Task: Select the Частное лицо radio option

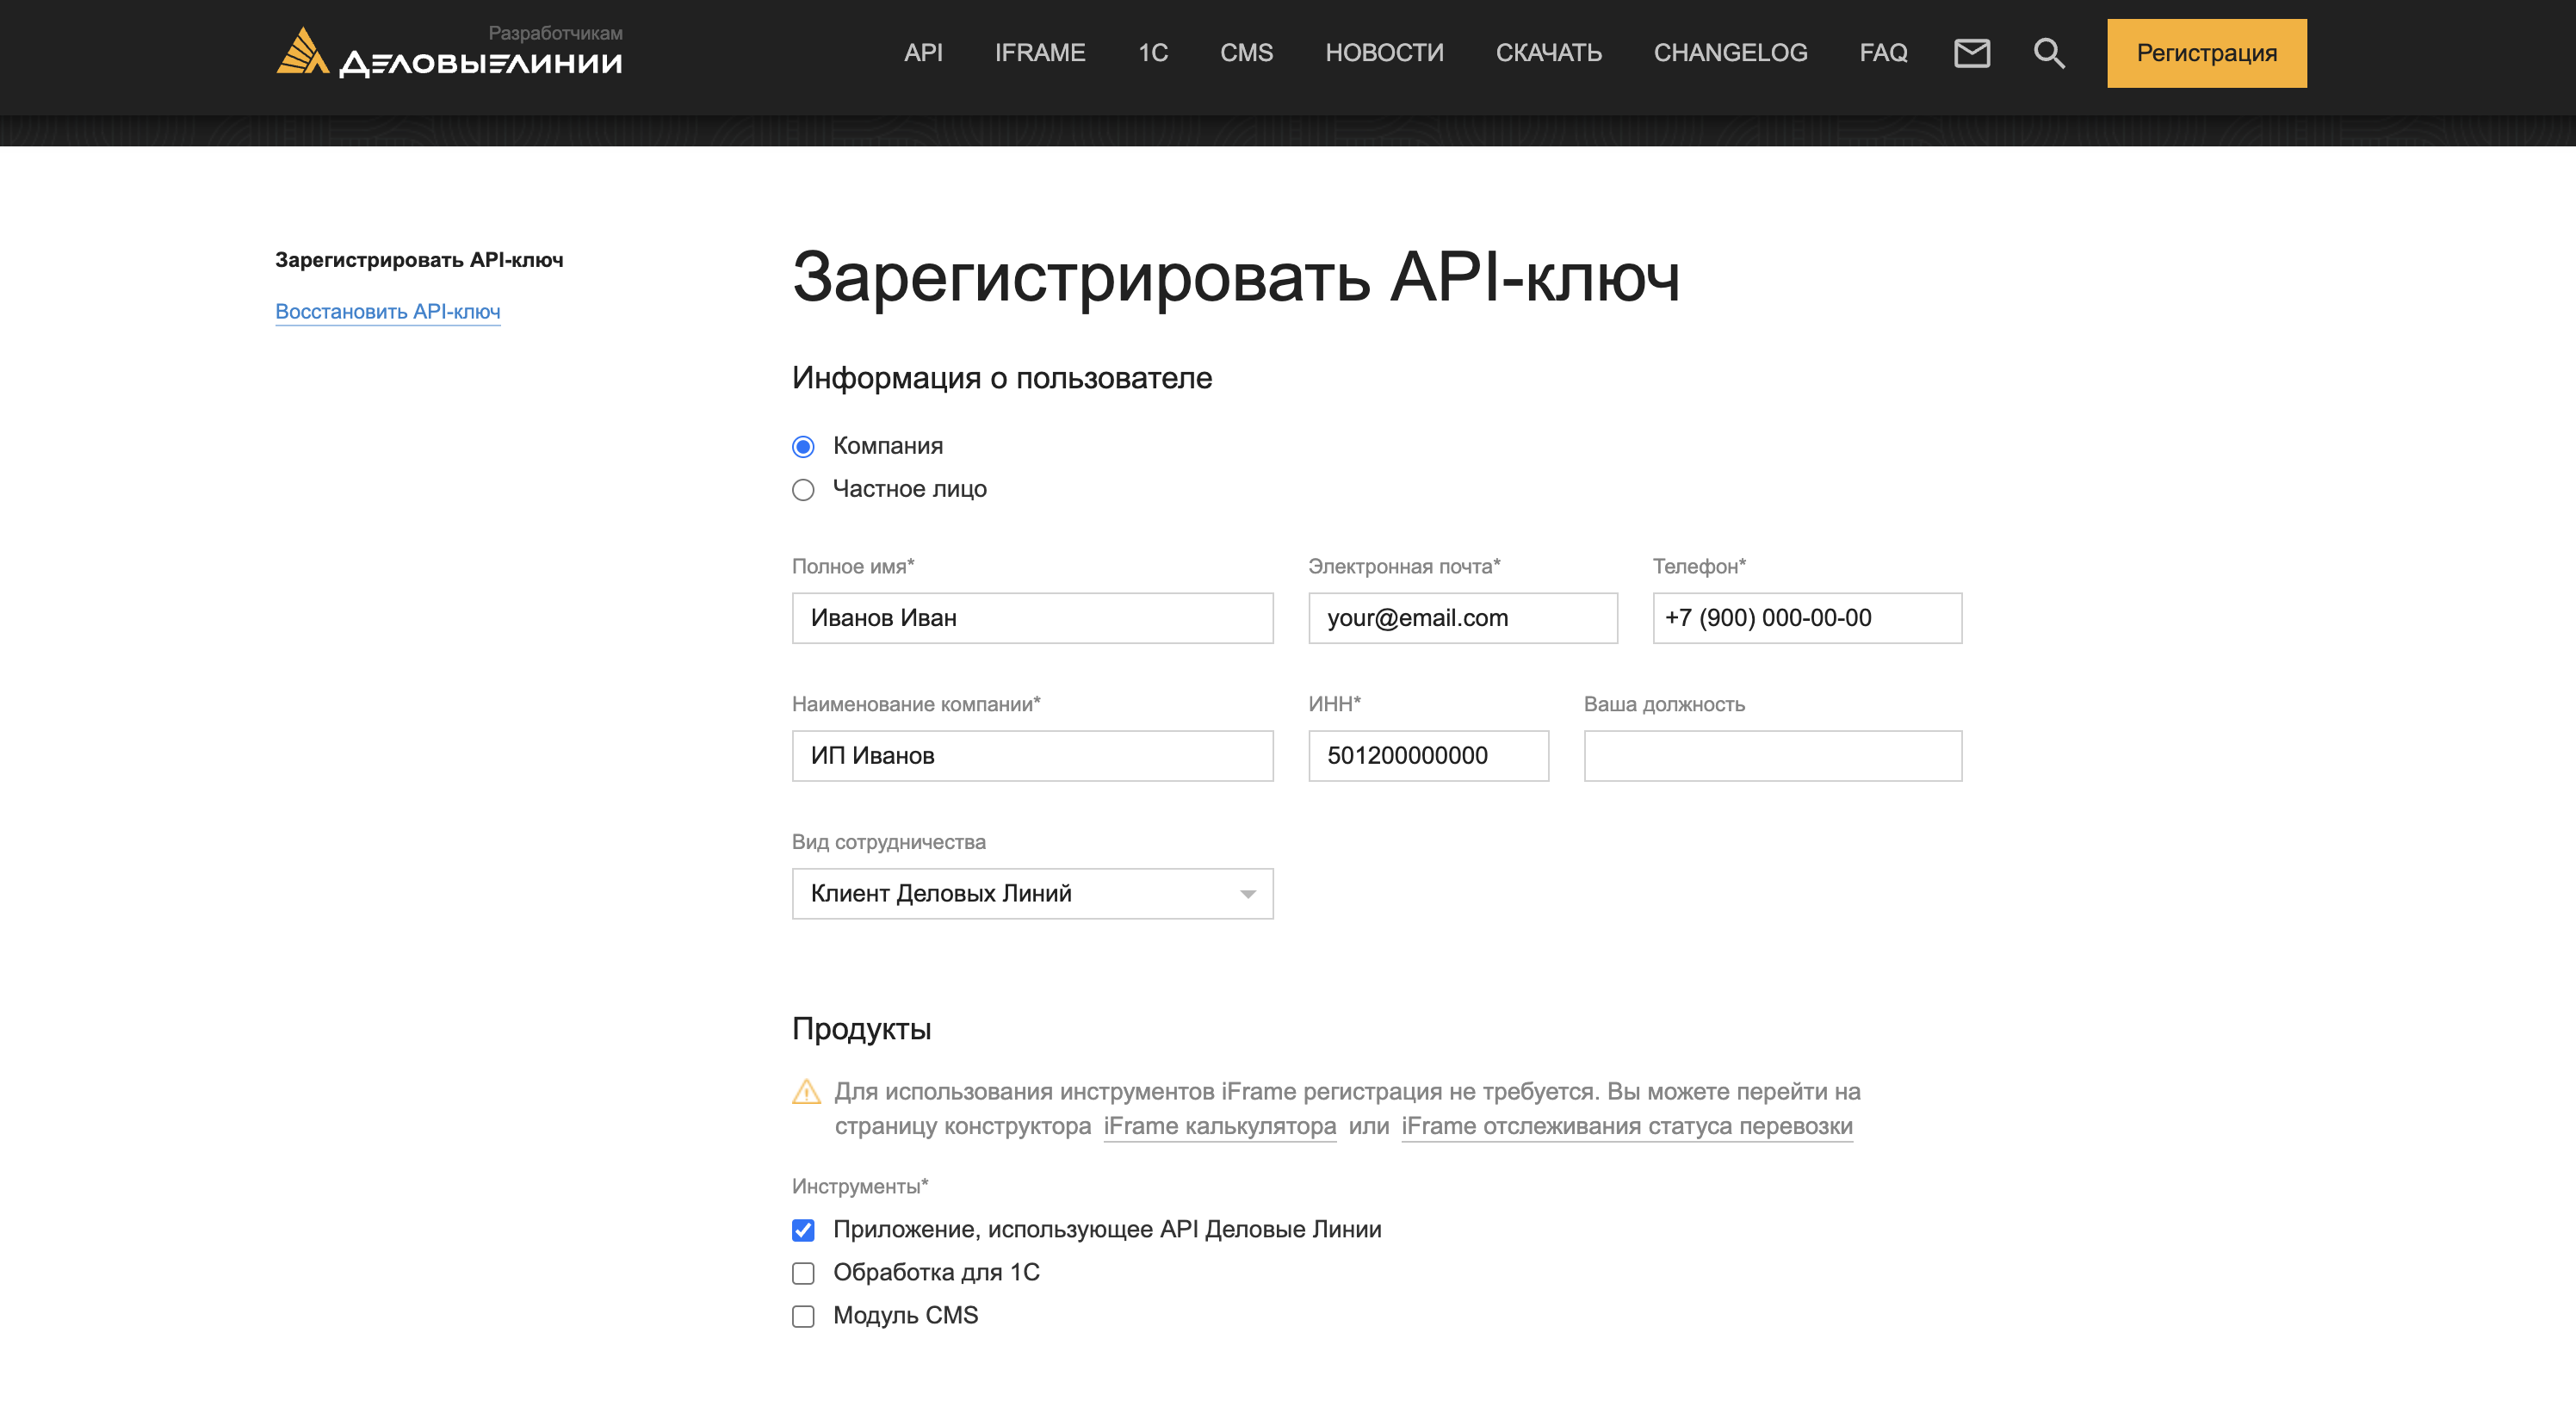Action: 803,490
